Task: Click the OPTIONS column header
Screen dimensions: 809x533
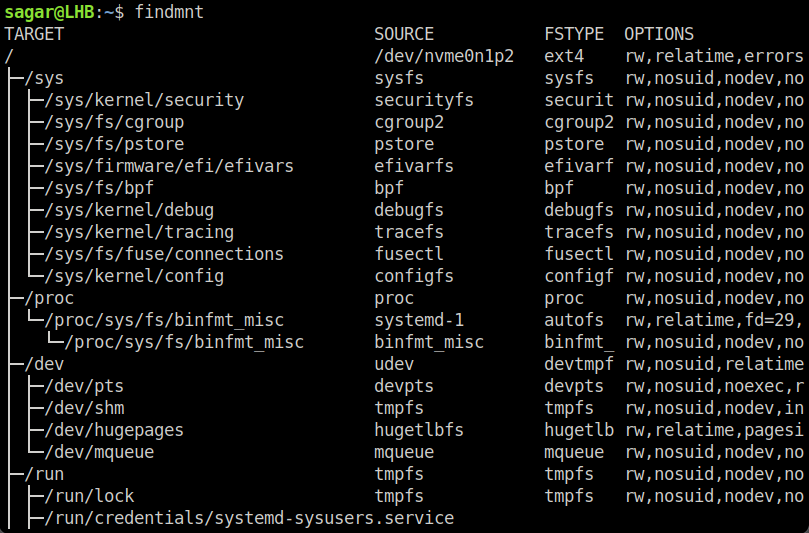Action: coord(659,34)
